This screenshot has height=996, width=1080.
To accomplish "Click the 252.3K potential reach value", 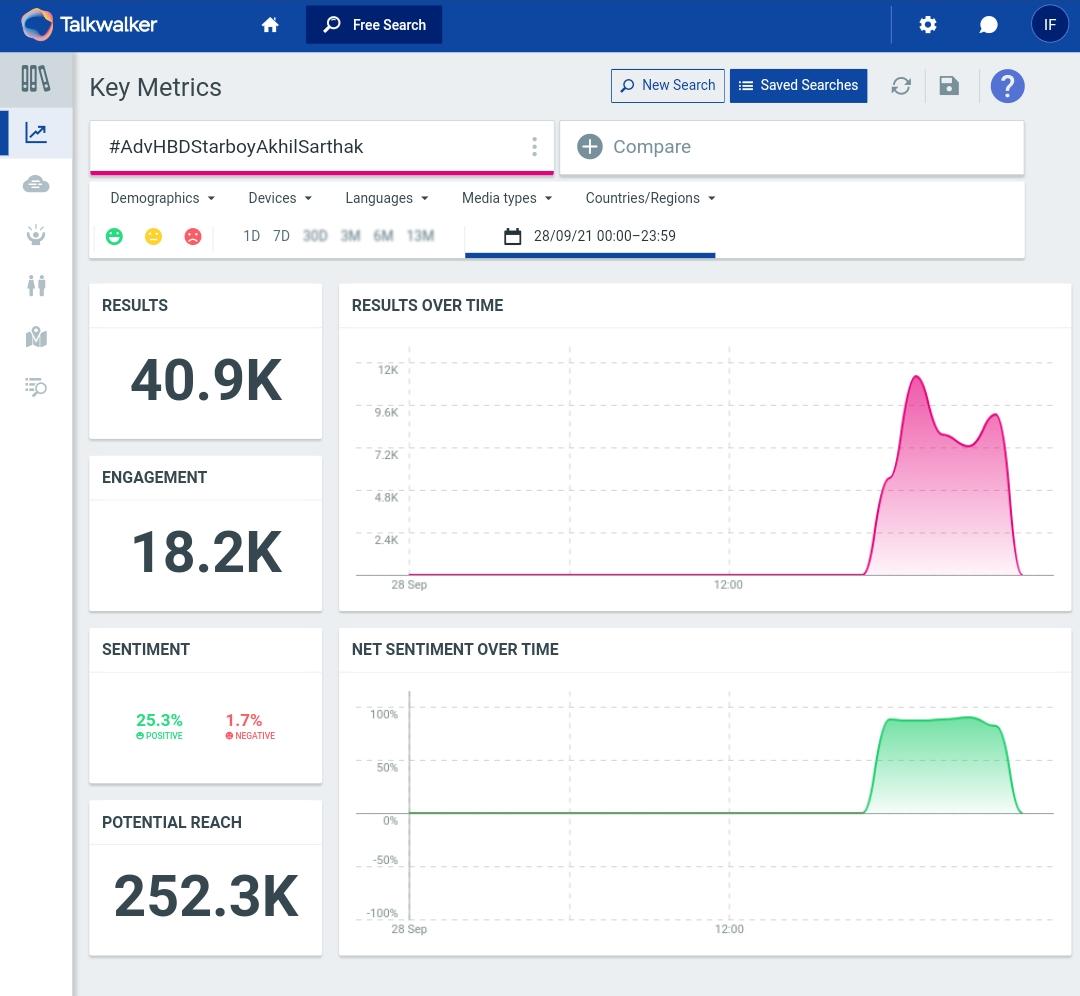I will click(x=206, y=896).
